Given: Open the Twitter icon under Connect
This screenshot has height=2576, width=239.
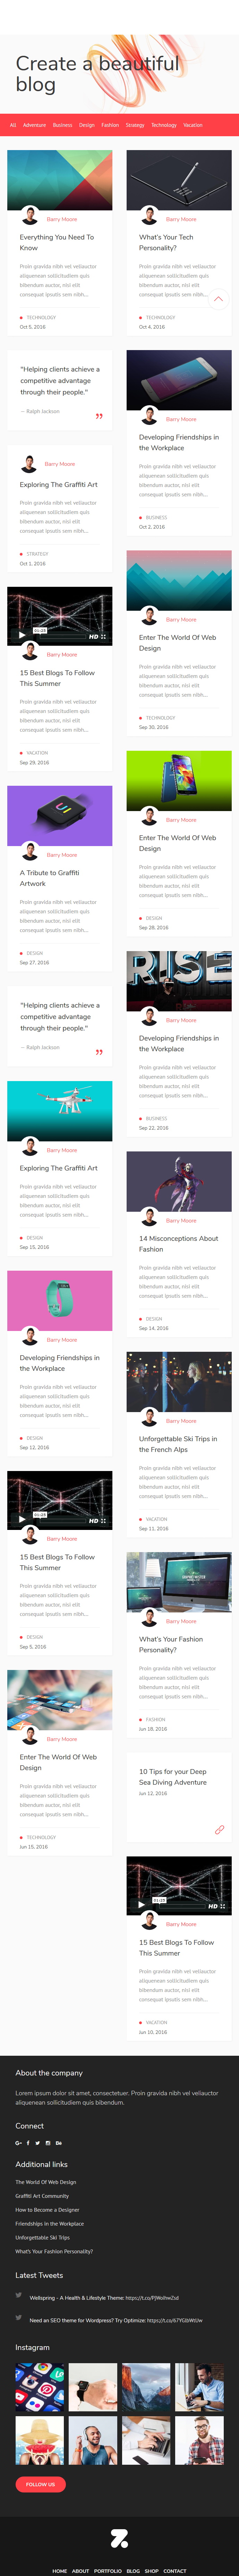Looking at the screenshot, I should point(38,2143).
